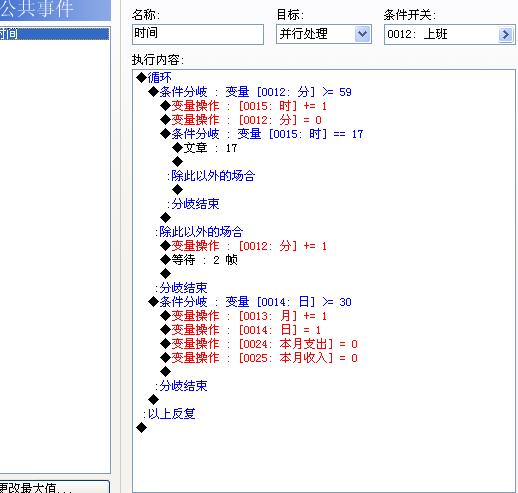Select line 变量操作：[0012: 分] = 0

pos(241,120)
